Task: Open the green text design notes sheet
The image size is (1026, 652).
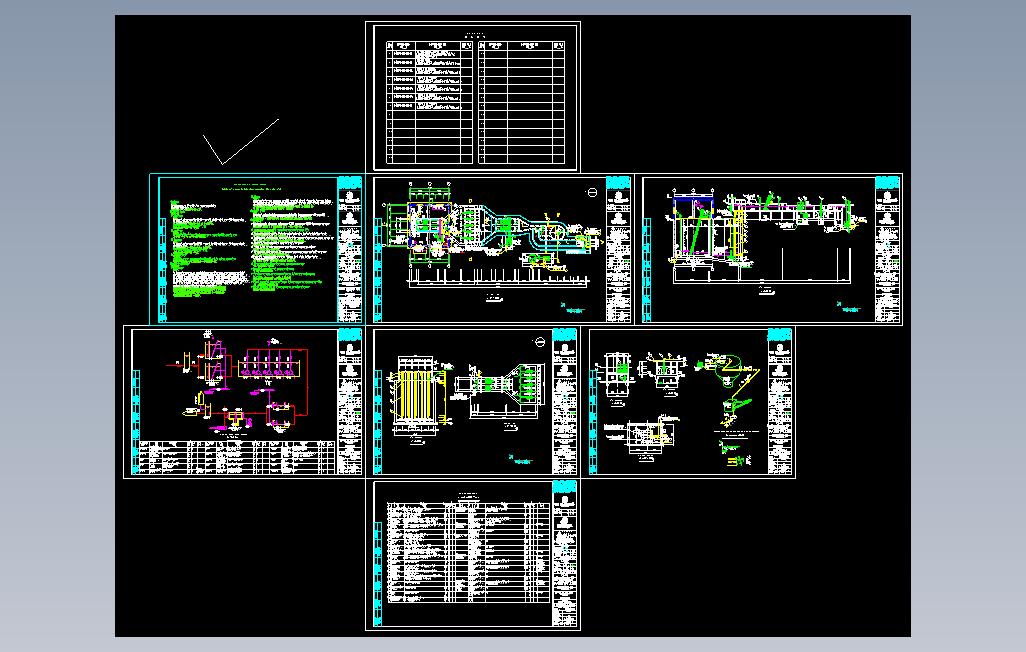Action: (x=257, y=249)
